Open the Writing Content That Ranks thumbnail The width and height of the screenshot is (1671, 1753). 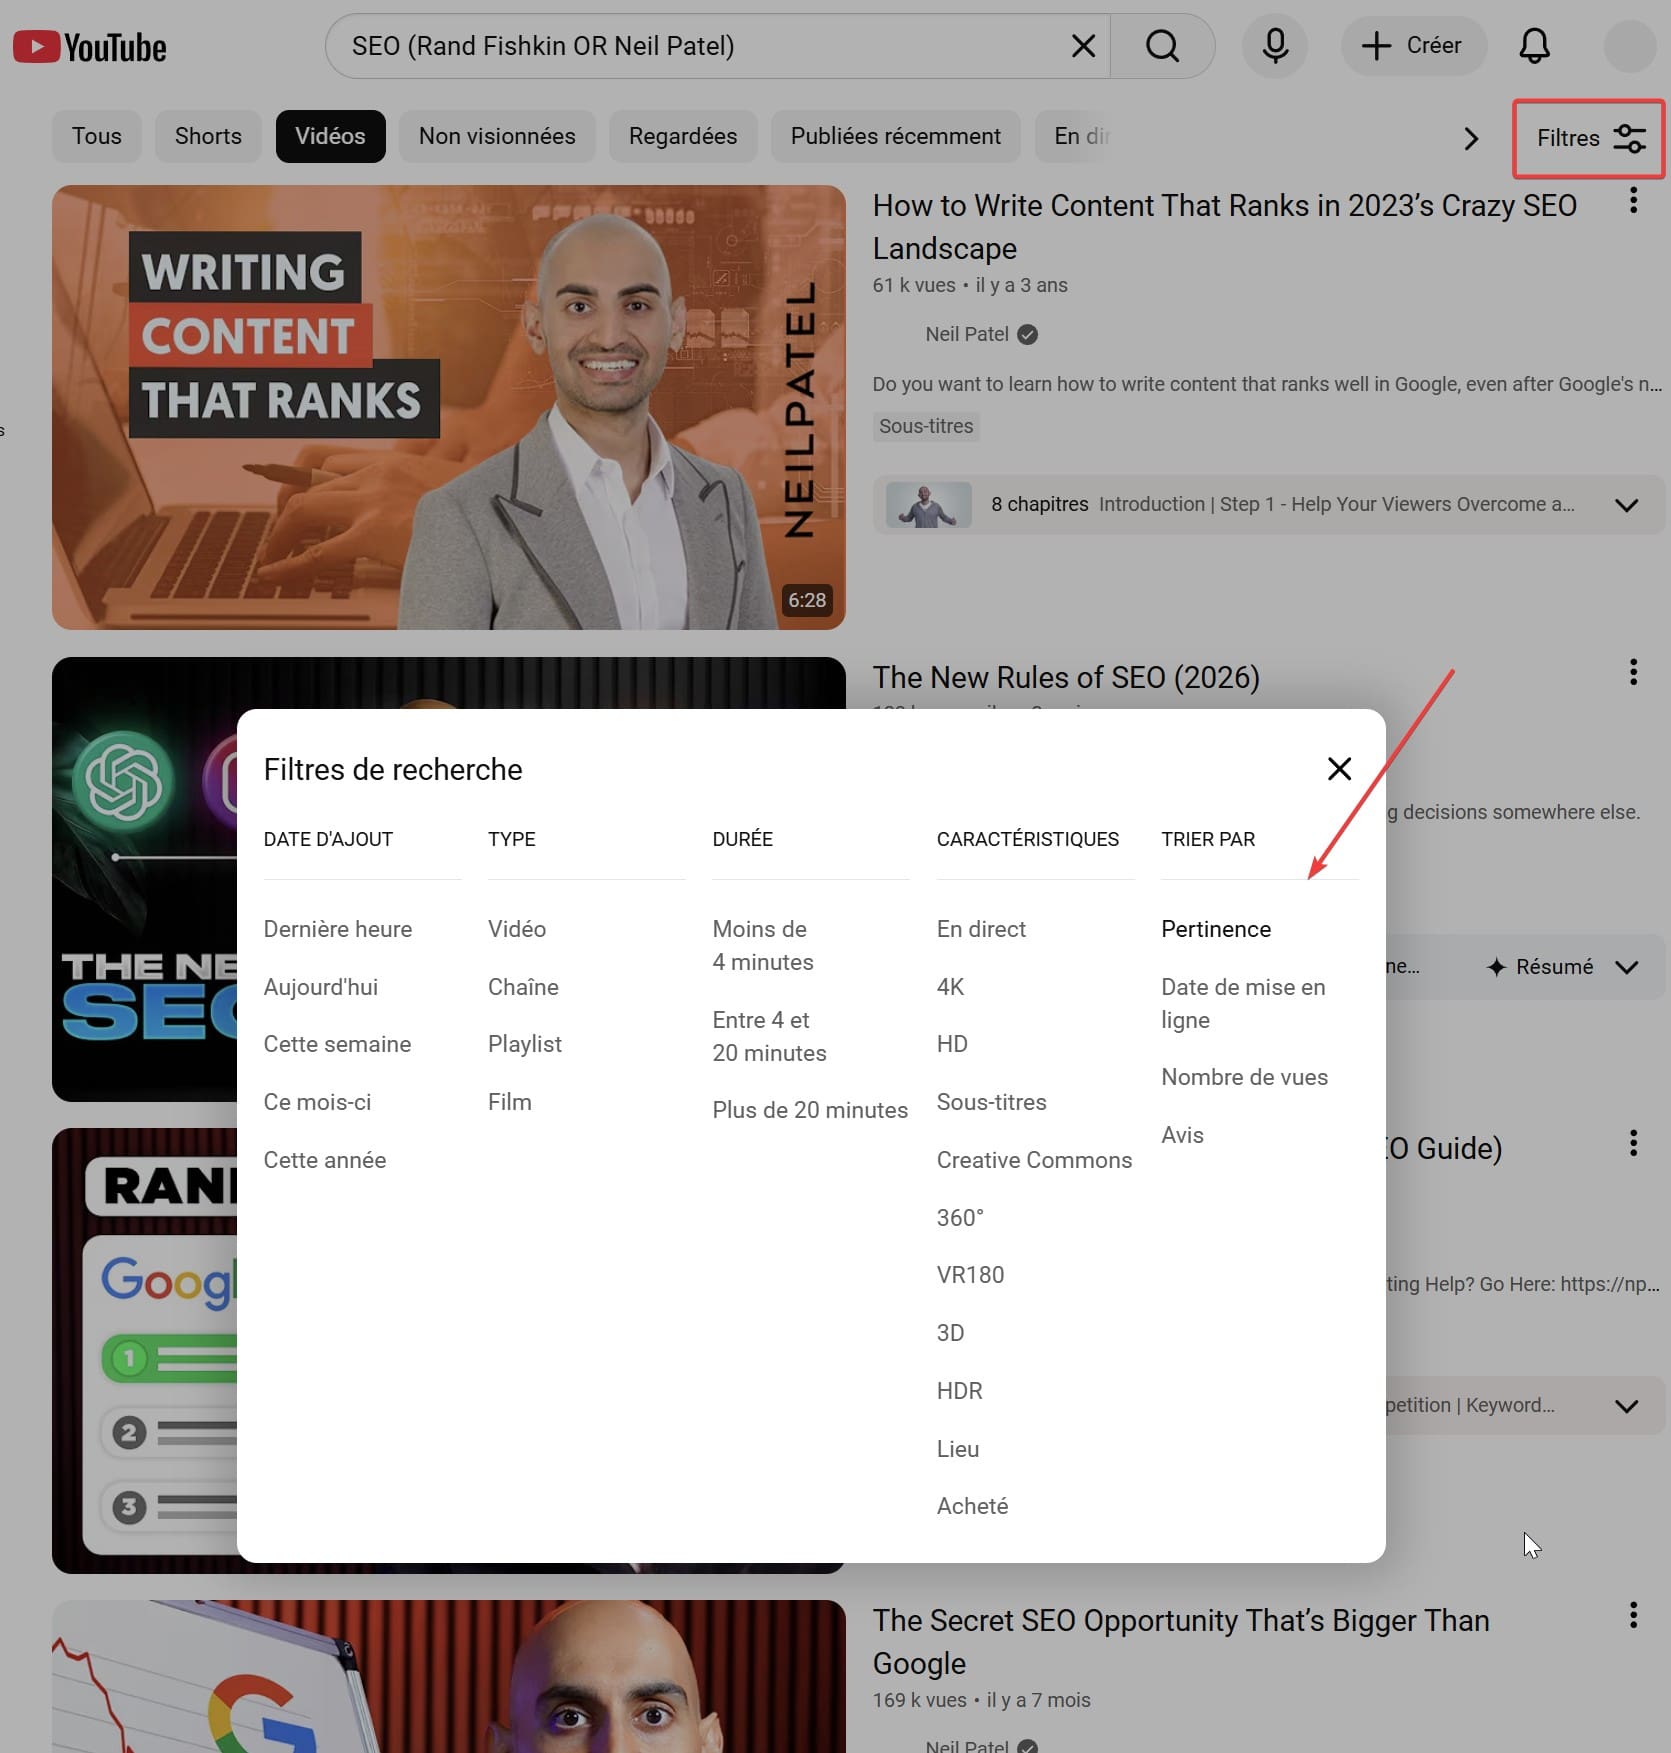click(x=448, y=407)
